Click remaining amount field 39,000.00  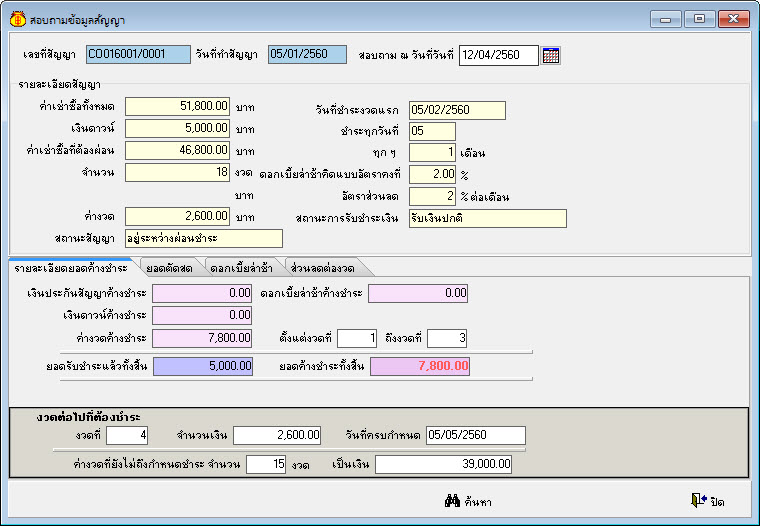coord(443,464)
